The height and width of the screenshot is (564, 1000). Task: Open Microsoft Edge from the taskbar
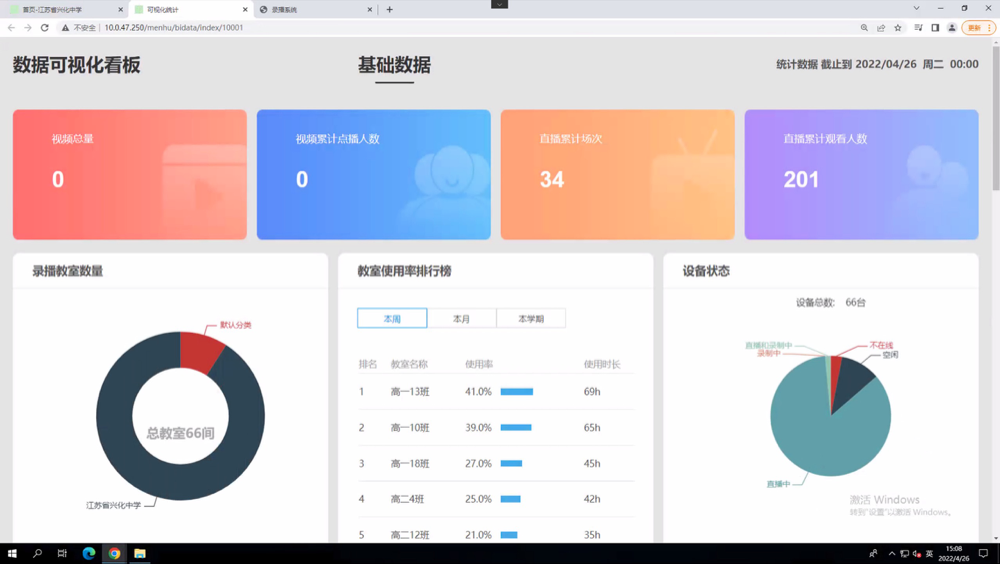(x=88, y=553)
